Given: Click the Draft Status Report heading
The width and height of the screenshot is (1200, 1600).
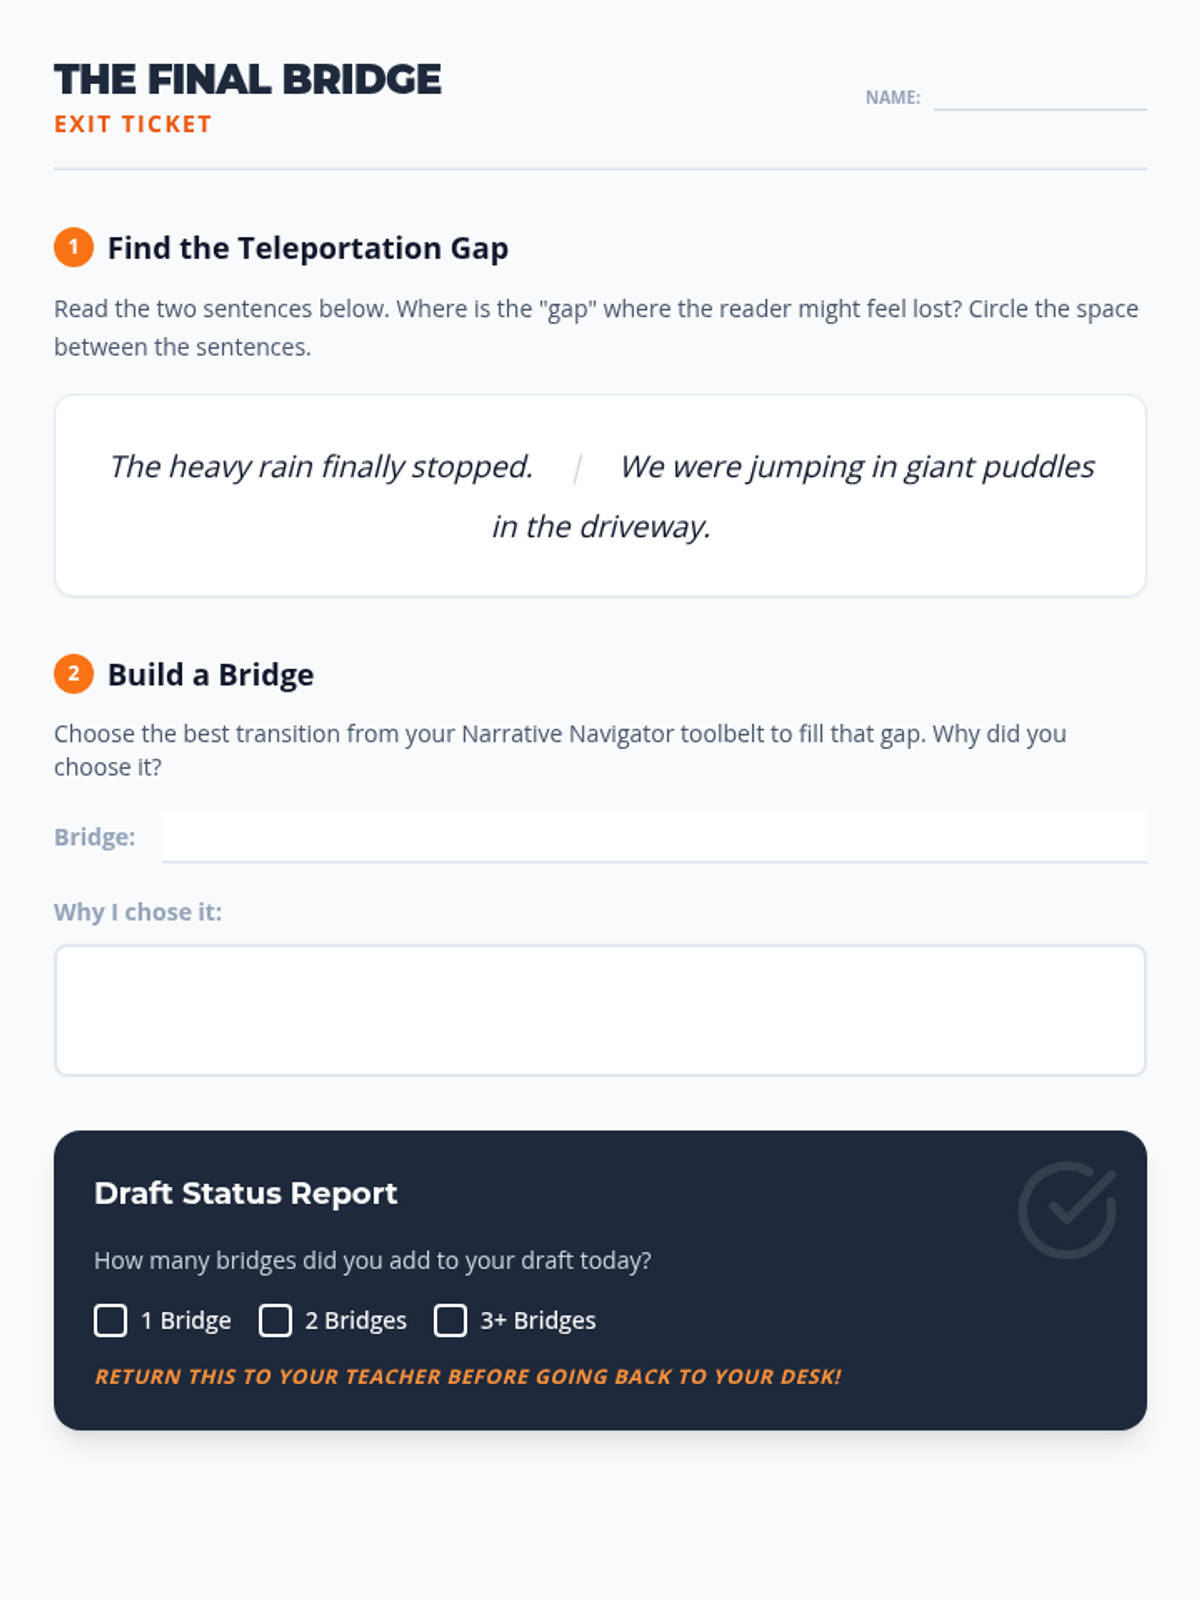Looking at the screenshot, I should (x=245, y=1193).
